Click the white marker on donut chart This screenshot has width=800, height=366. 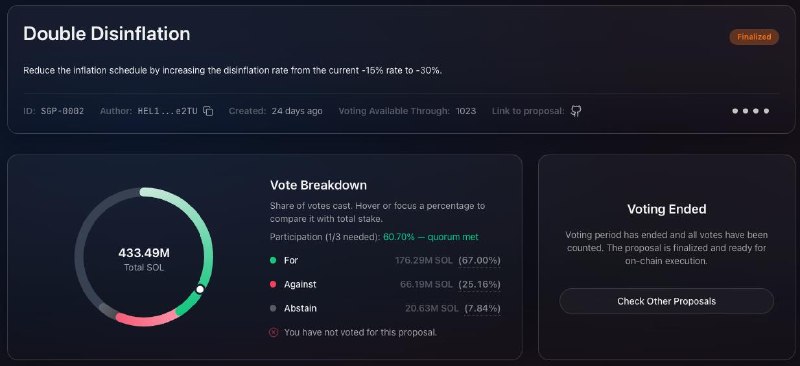[x=200, y=289]
